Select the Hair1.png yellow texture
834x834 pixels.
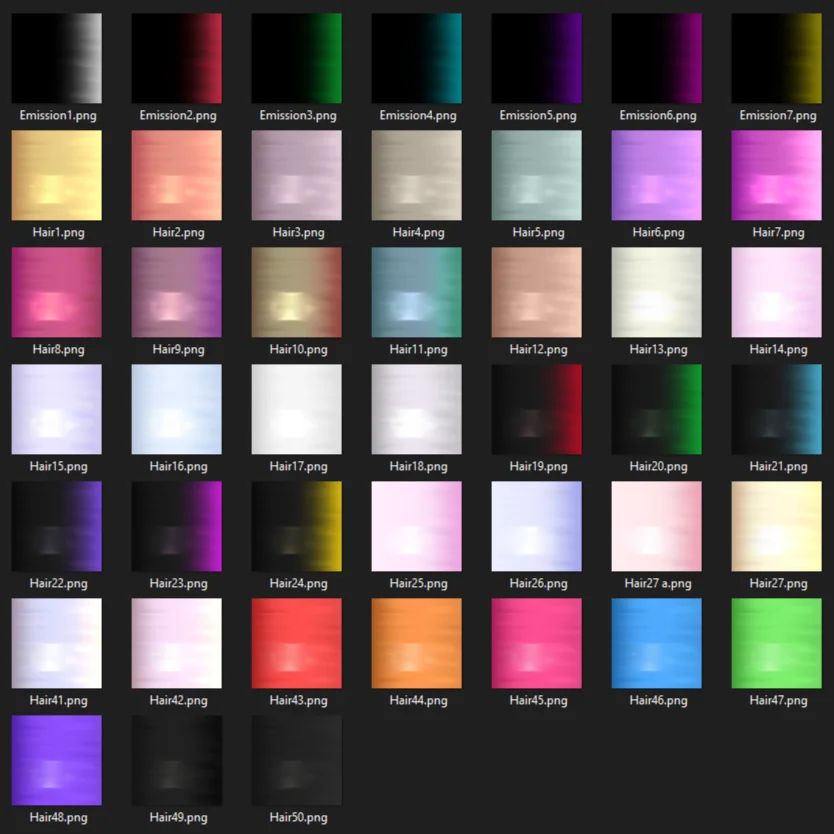click(57, 175)
